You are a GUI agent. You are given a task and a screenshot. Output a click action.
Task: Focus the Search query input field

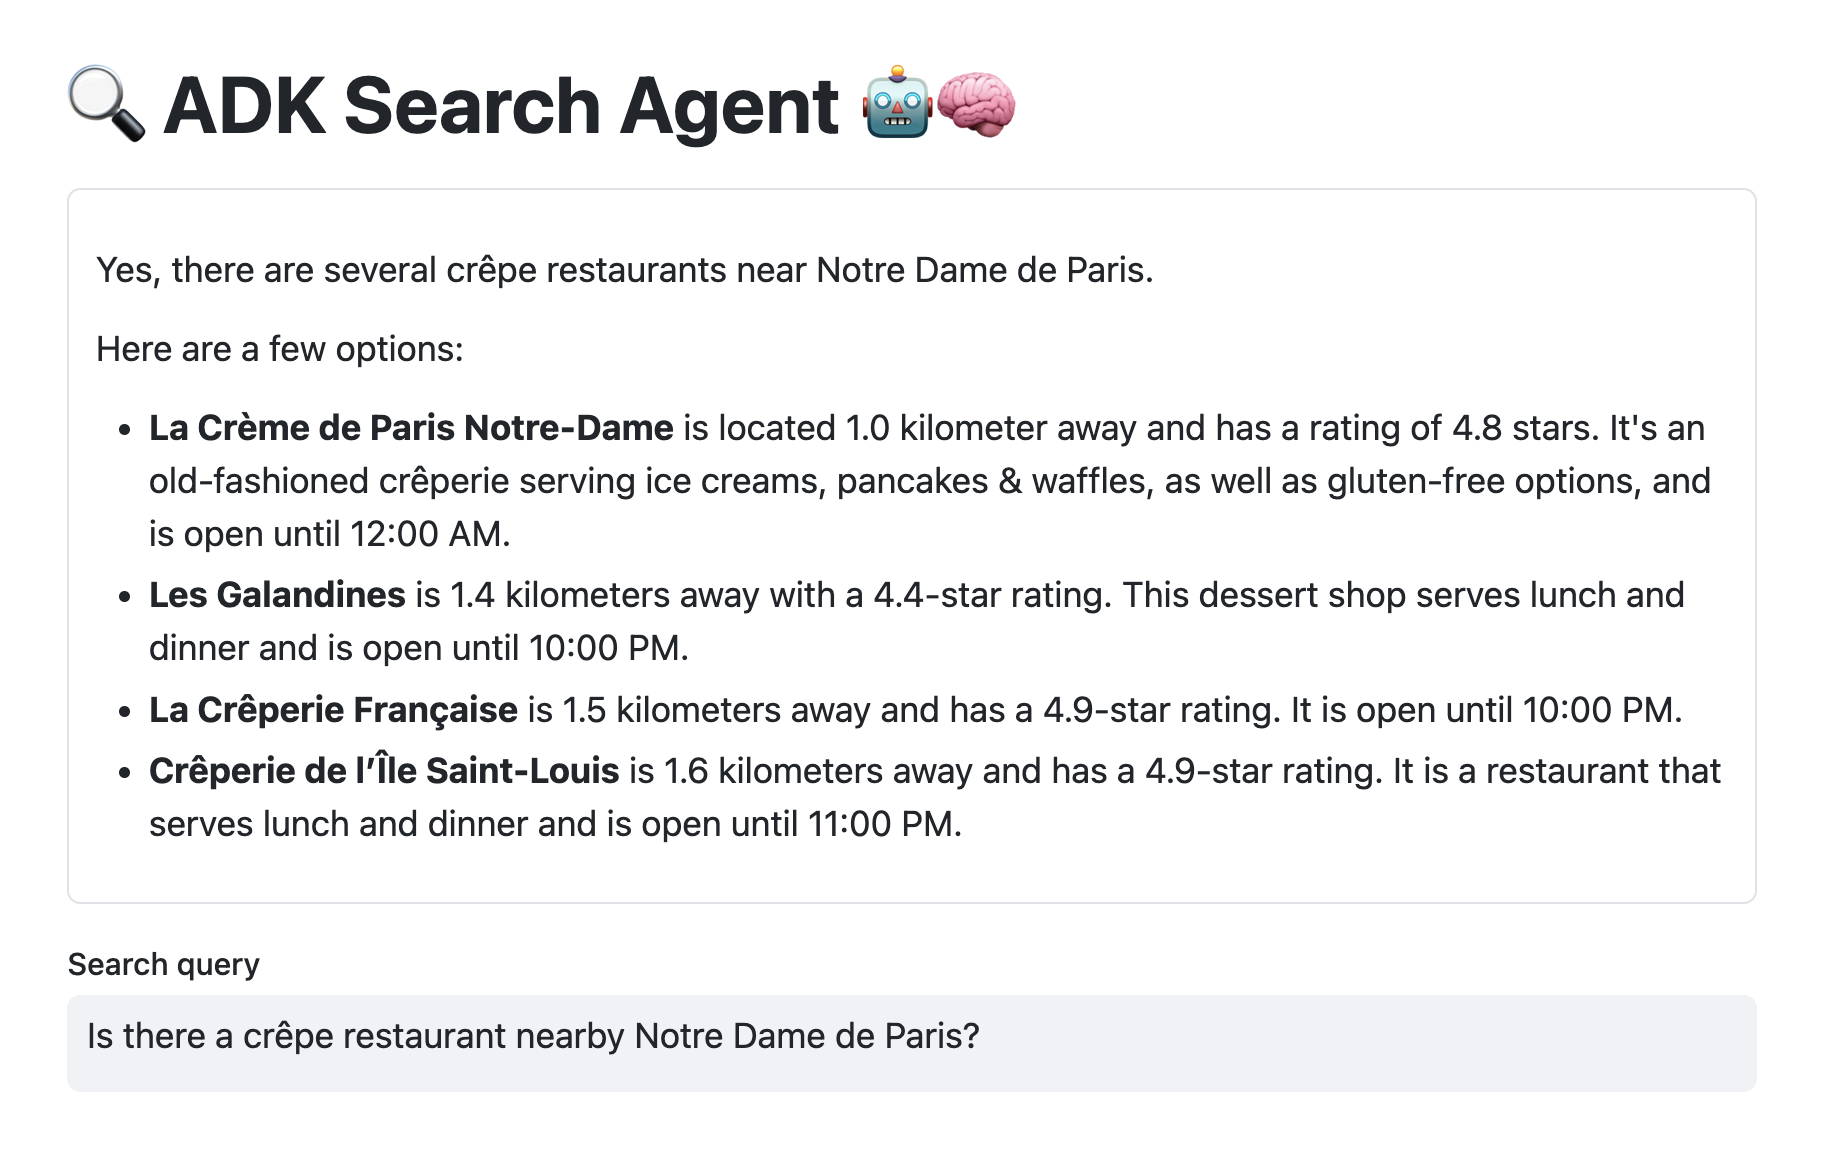tap(910, 1042)
